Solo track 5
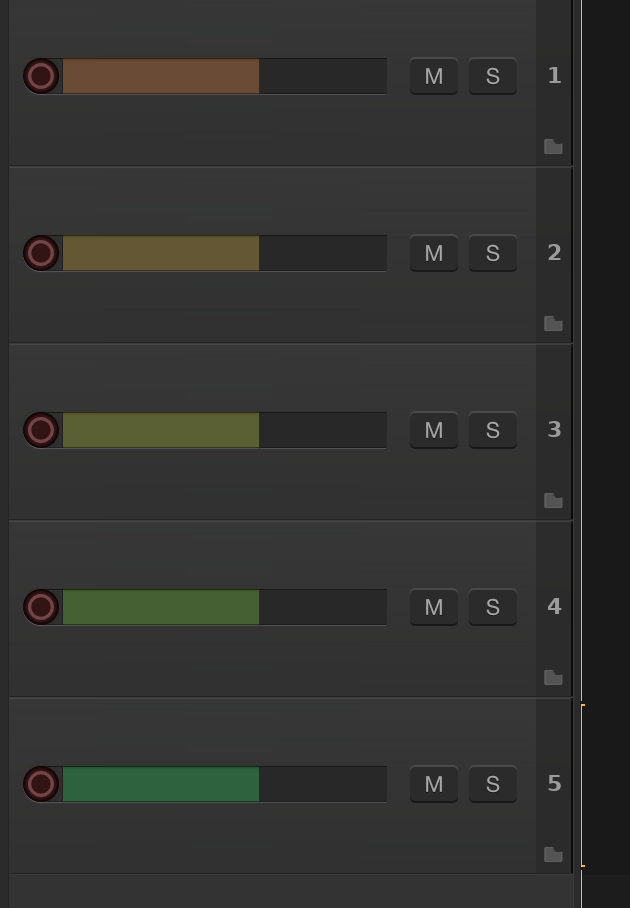The width and height of the screenshot is (630, 908). point(492,783)
